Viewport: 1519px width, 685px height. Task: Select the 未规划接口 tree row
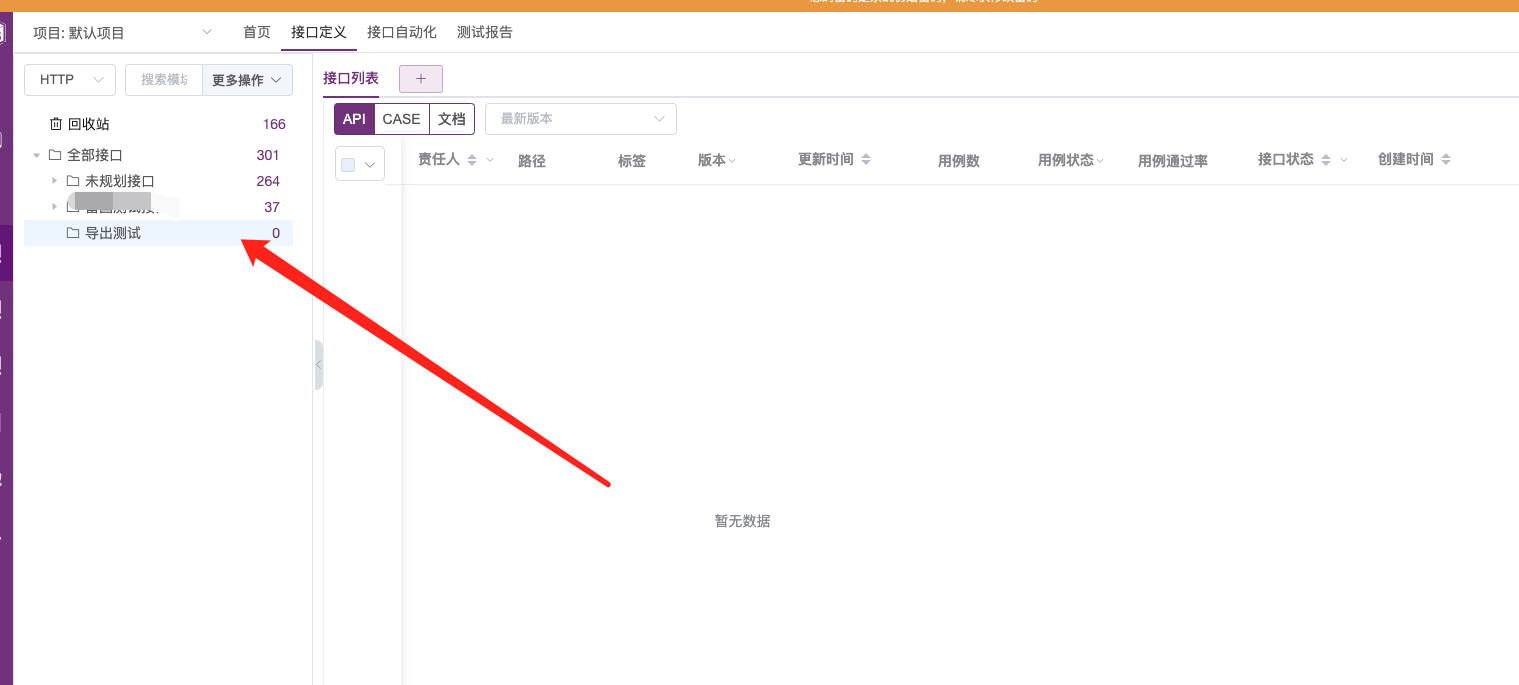158,181
